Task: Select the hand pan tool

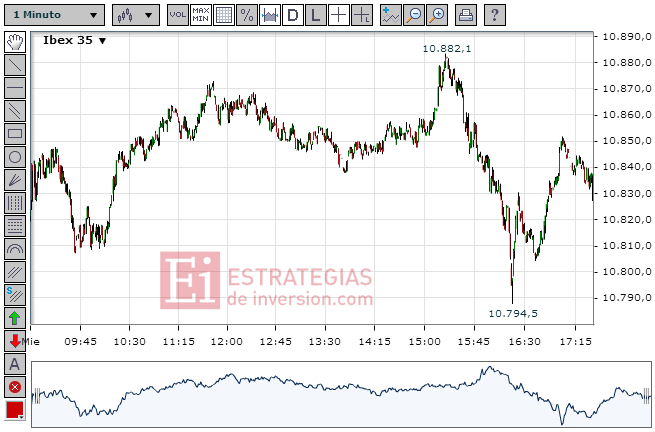Action: click(15, 42)
